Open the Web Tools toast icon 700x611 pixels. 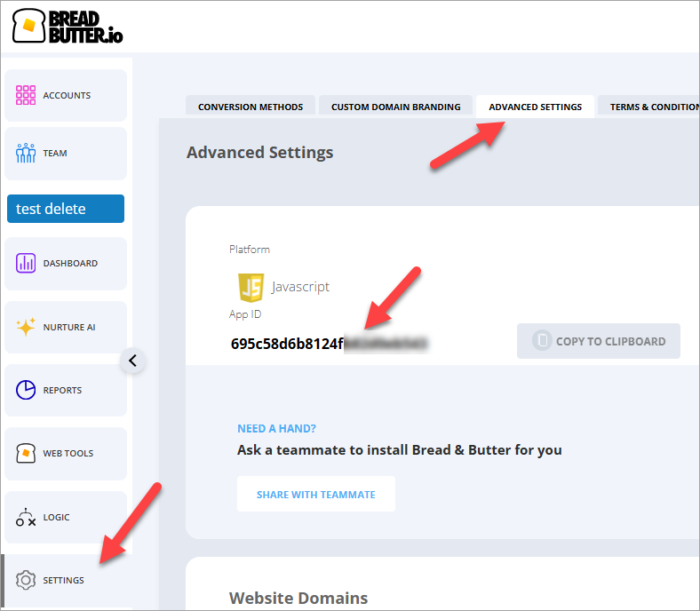(x=26, y=453)
